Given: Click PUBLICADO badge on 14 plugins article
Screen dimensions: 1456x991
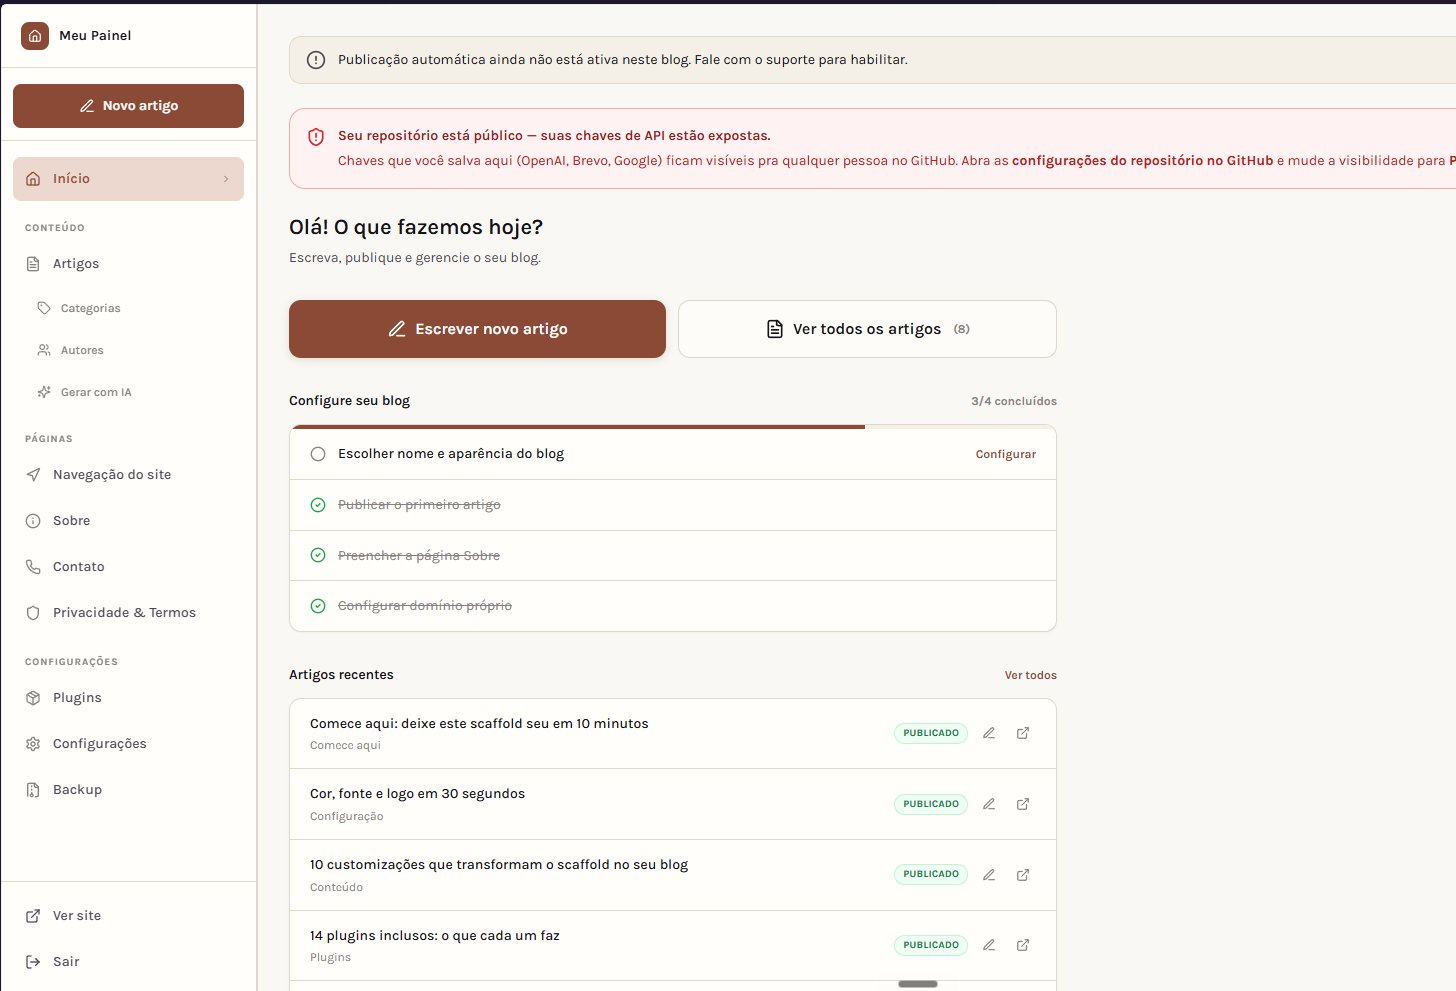Looking at the screenshot, I should (x=931, y=945).
